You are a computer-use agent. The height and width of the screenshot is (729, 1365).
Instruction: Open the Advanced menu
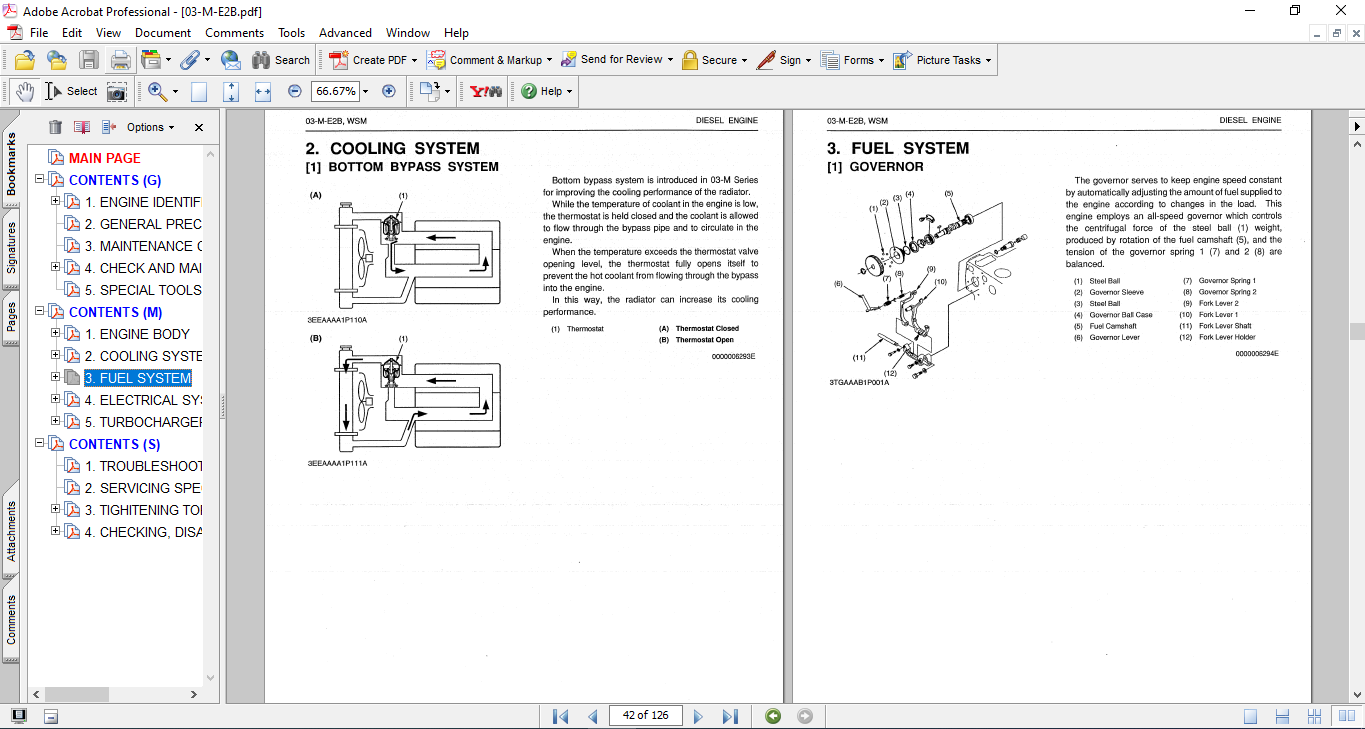345,33
